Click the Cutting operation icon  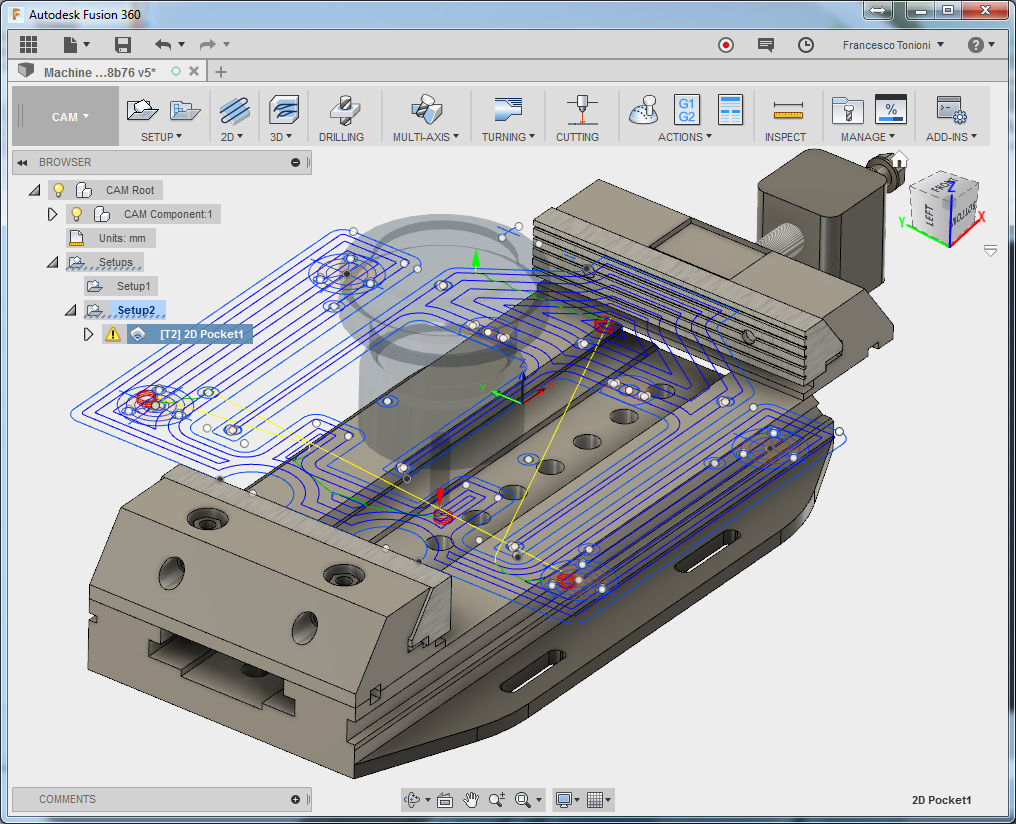[577, 109]
